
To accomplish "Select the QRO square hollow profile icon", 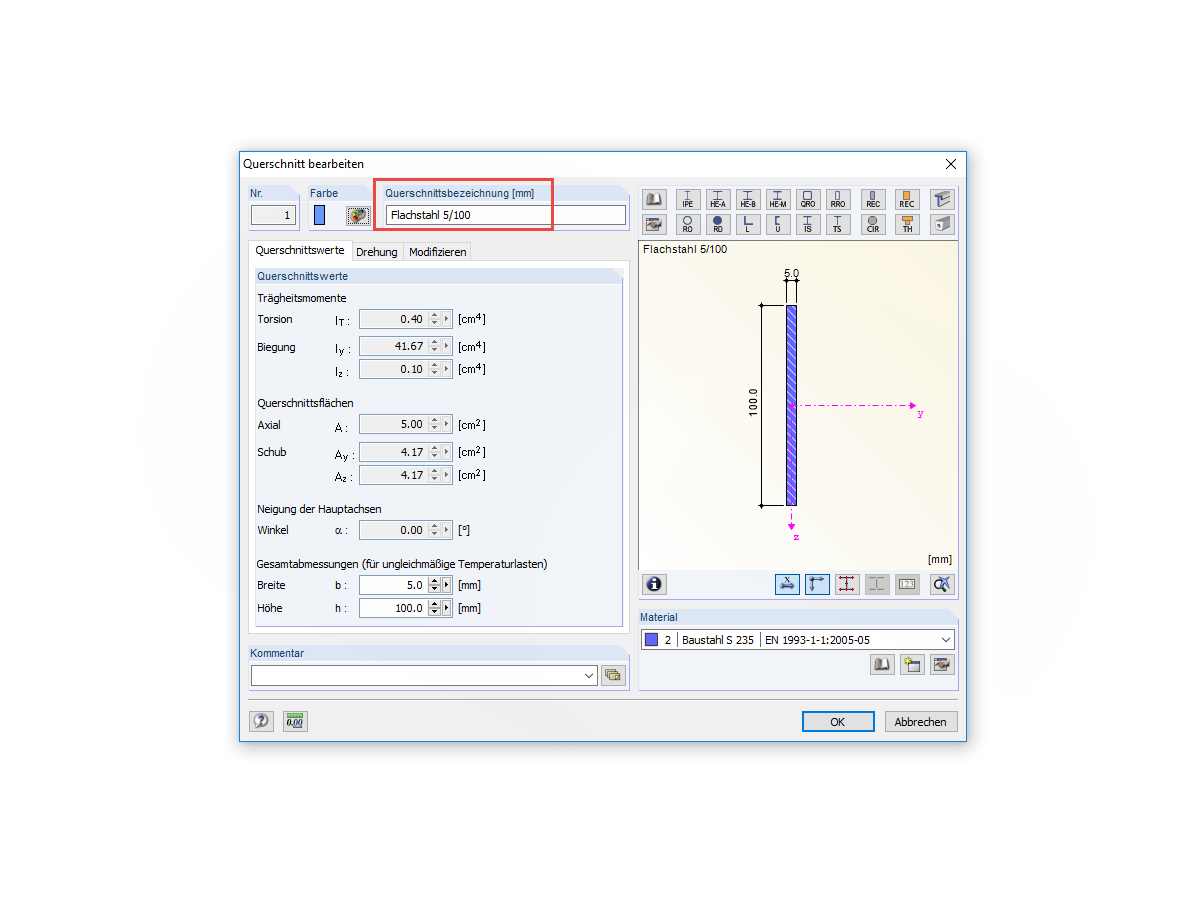I will pos(808,199).
